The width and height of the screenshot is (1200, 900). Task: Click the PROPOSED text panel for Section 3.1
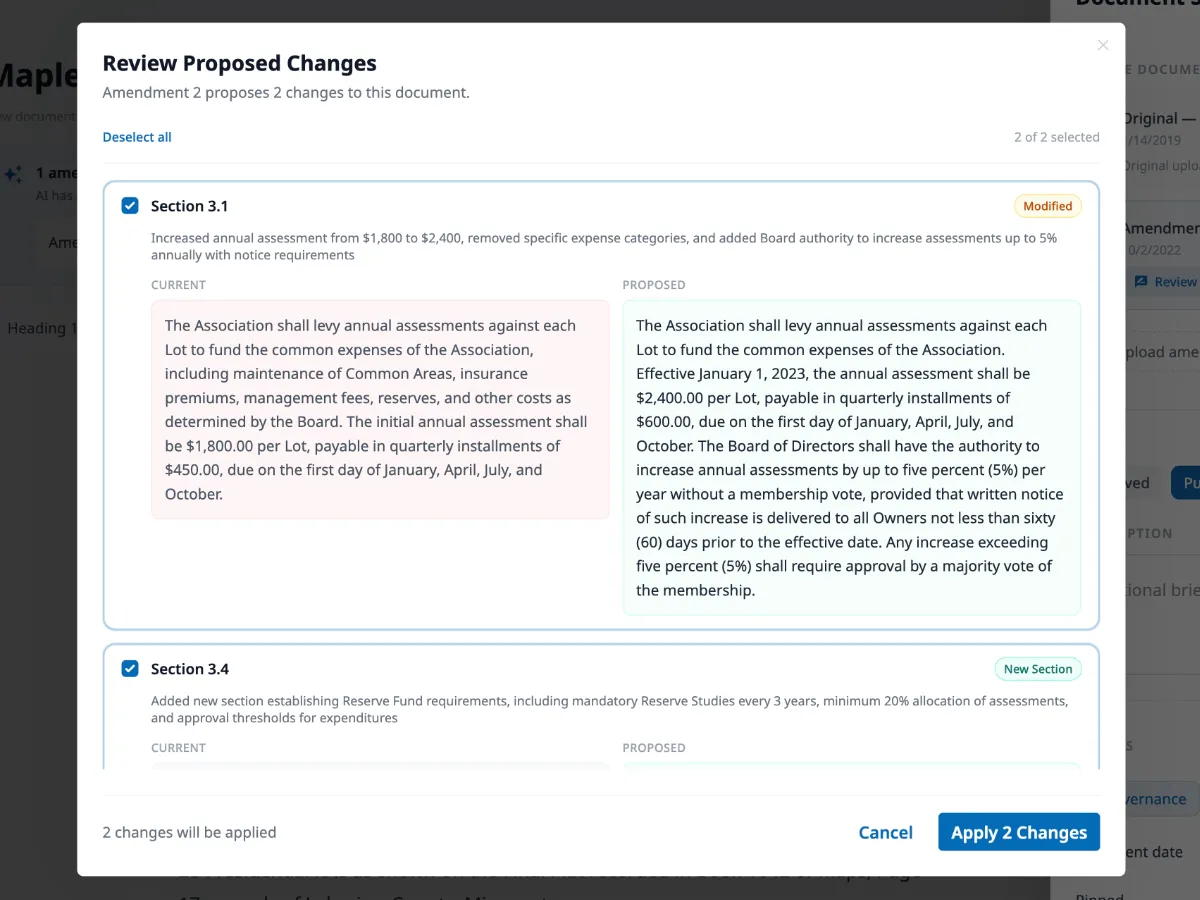[851, 457]
